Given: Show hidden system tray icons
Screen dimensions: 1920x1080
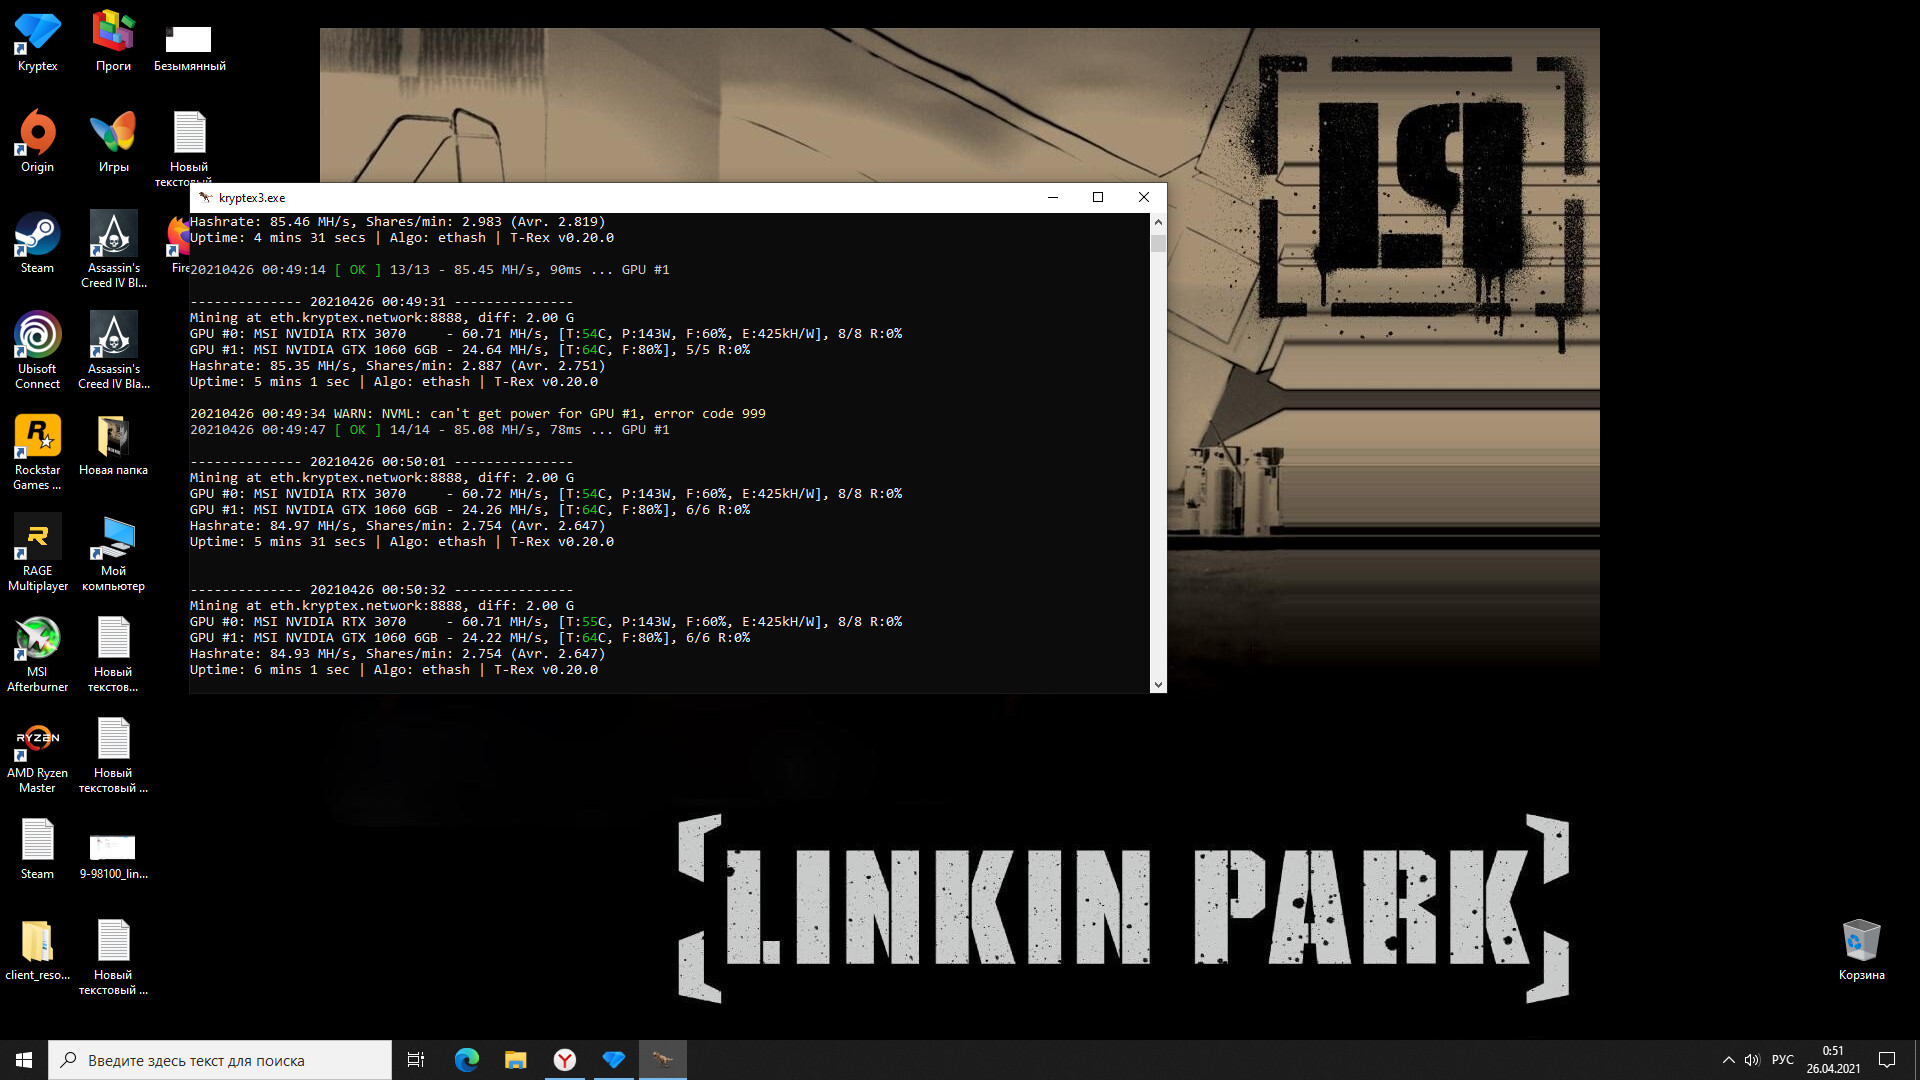Looking at the screenshot, I should click(1728, 1060).
